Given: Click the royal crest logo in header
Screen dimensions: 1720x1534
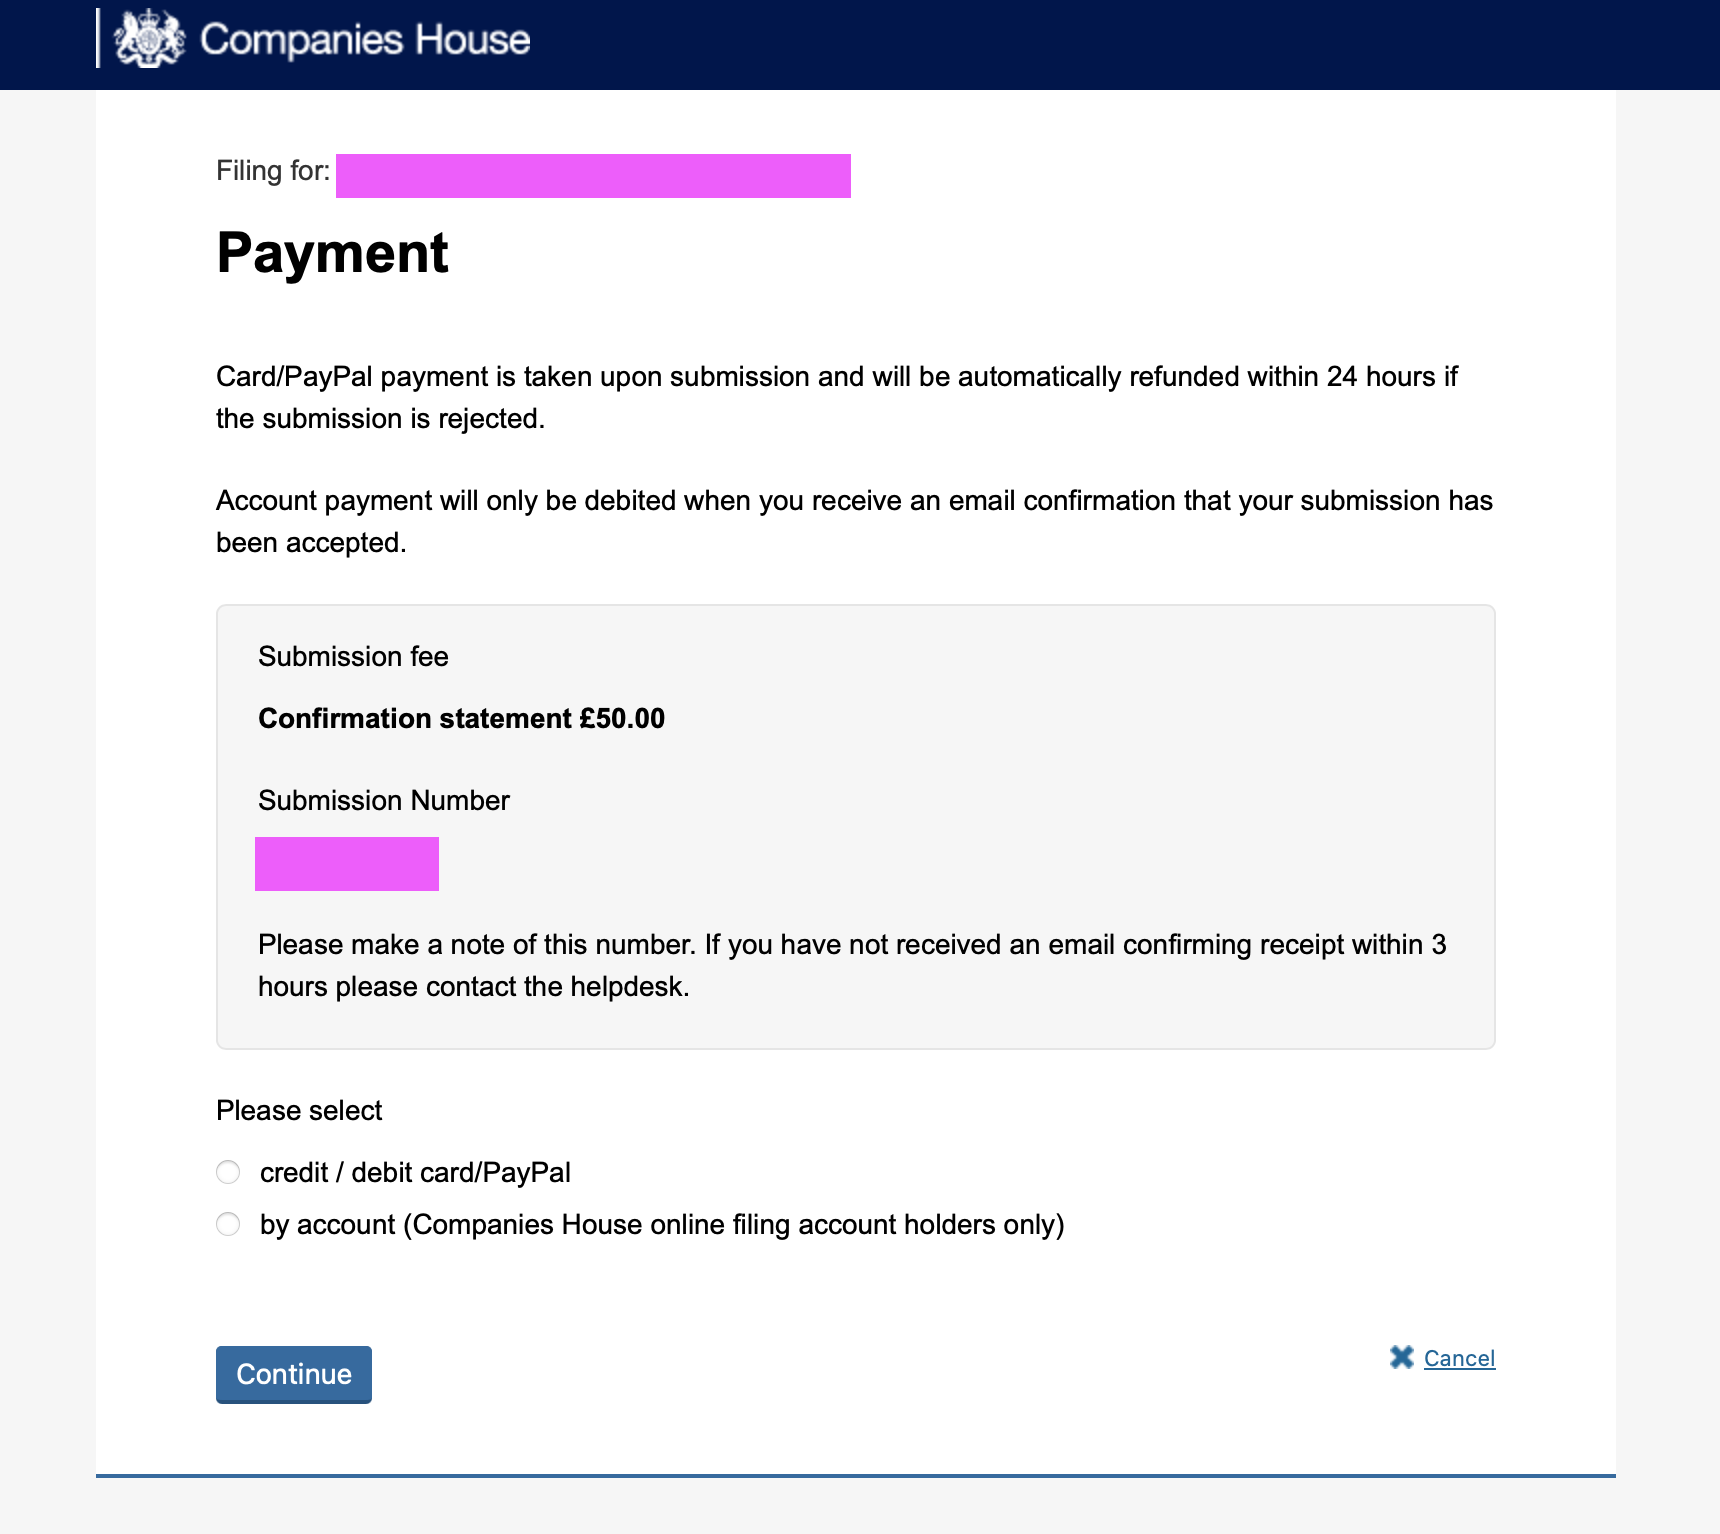Looking at the screenshot, I should (149, 39).
